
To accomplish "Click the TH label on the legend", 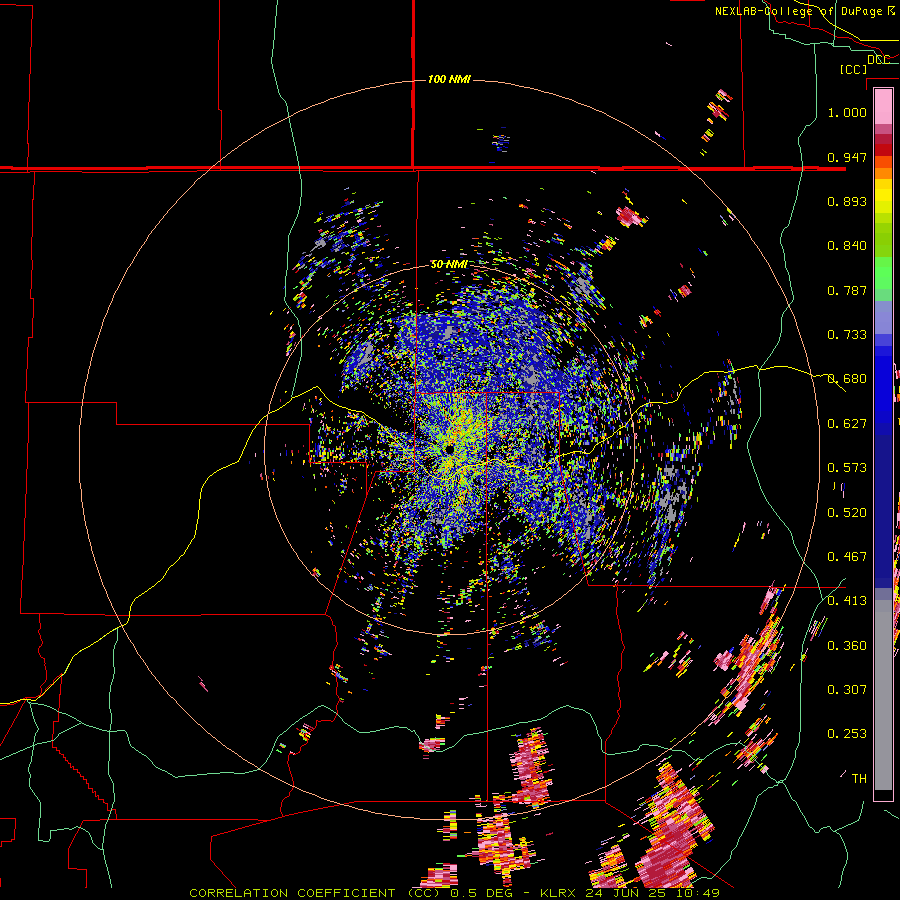I will coord(859,779).
